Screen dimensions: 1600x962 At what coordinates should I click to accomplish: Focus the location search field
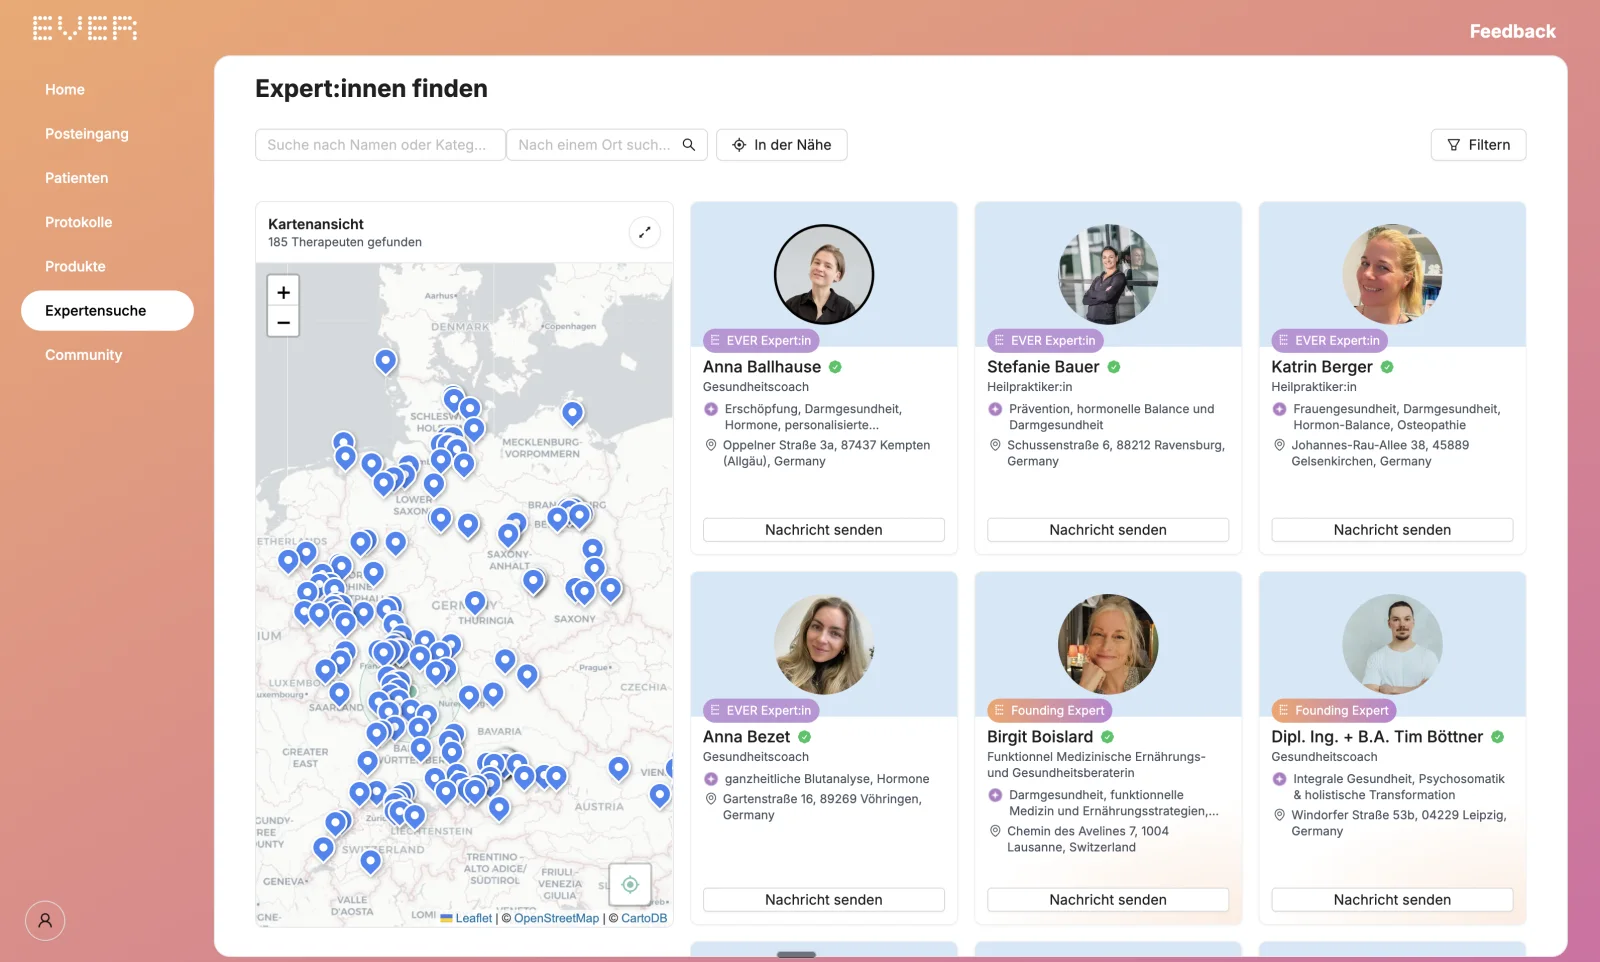click(x=595, y=145)
